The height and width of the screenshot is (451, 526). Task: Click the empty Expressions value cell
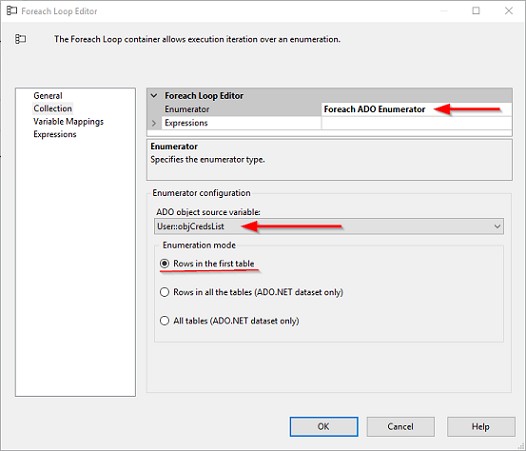416,123
